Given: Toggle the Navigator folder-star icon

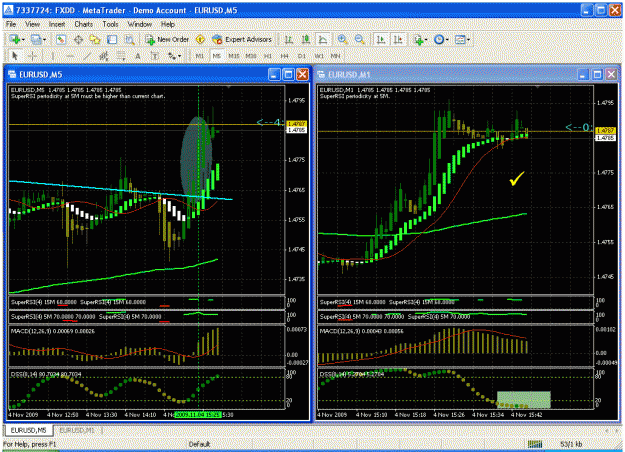Looking at the screenshot, I should click(x=95, y=39).
